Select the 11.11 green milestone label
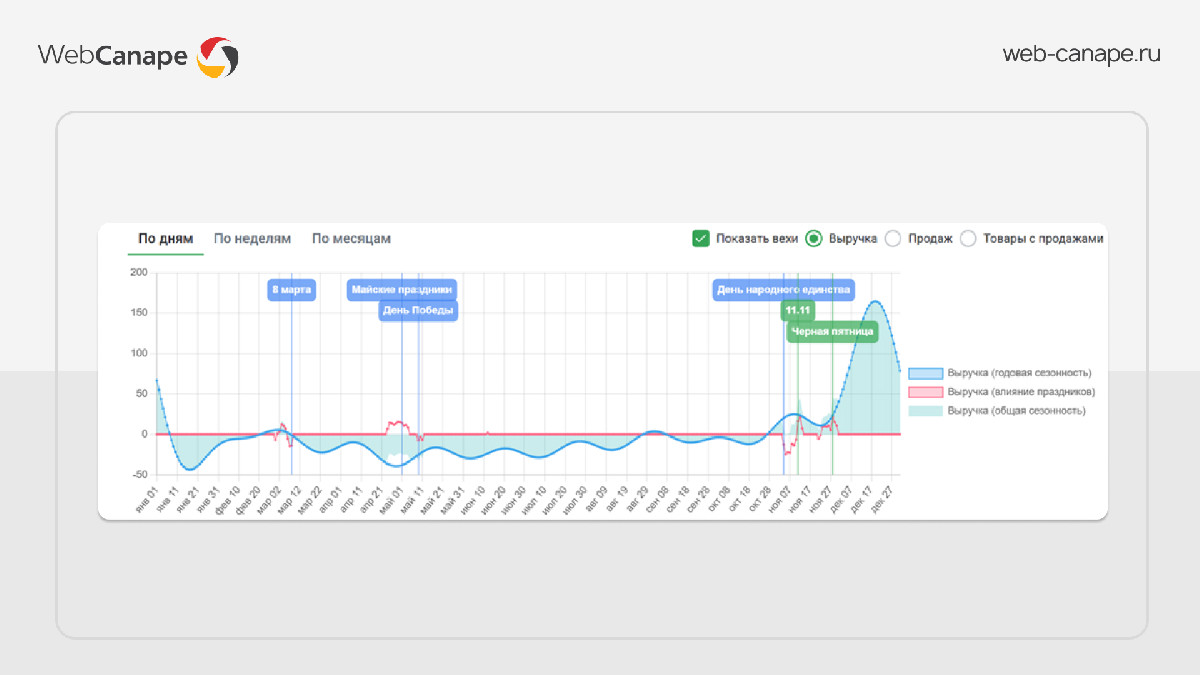1200x675 pixels. tap(797, 311)
